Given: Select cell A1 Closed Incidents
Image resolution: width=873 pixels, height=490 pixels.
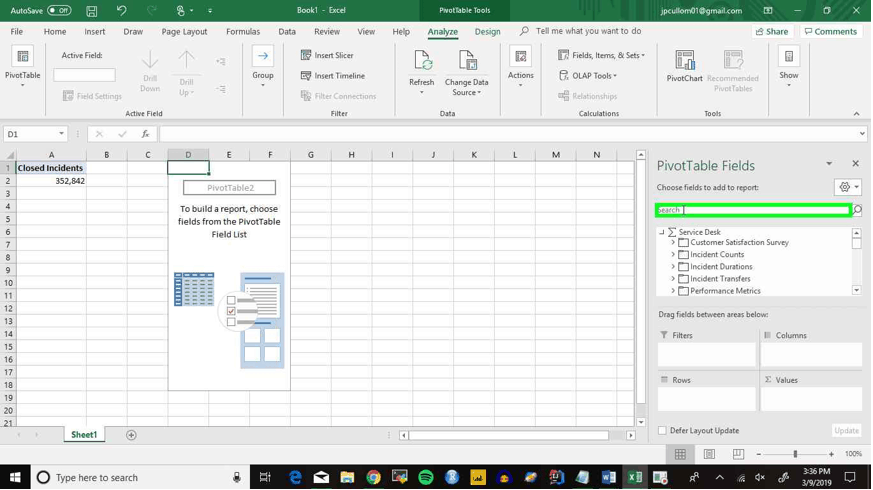Looking at the screenshot, I should click(51, 168).
